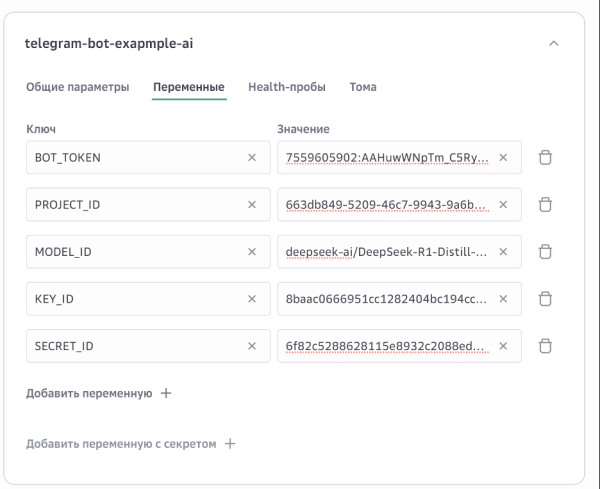Delete the SECRET_ID variable row
Image resolution: width=600 pixels, height=489 pixels.
point(546,346)
